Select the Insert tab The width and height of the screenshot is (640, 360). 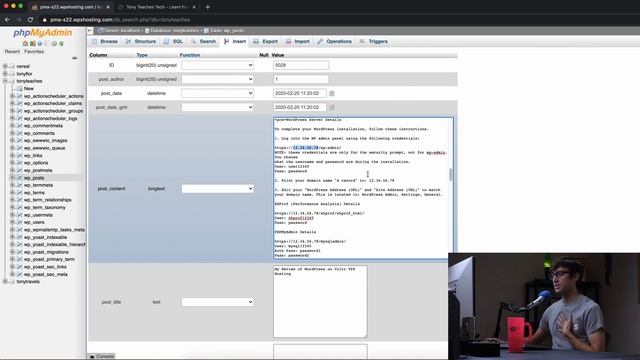[x=235, y=42]
